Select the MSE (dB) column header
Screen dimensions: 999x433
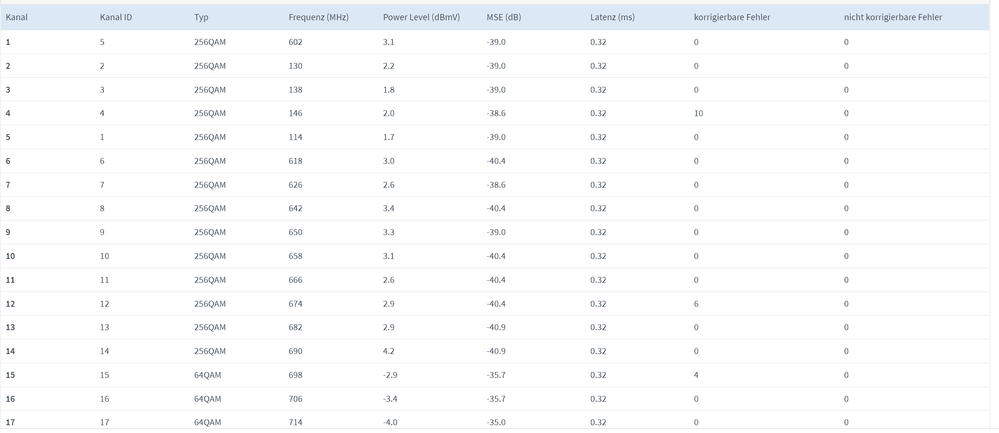pos(504,18)
